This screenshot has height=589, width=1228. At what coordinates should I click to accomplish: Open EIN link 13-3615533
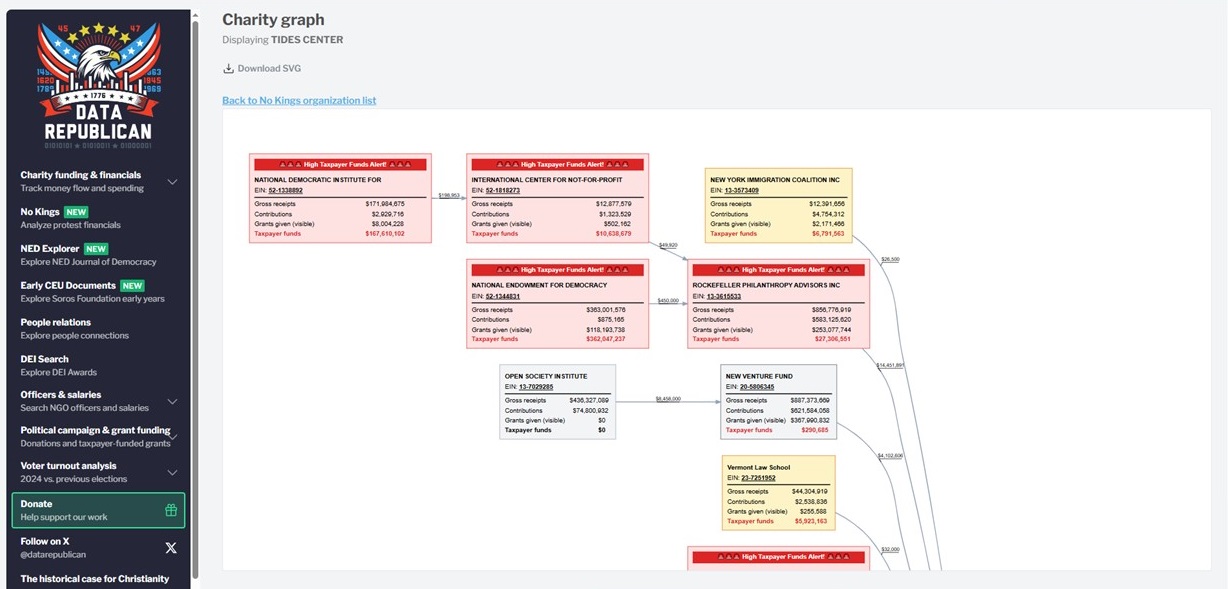click(x=724, y=296)
